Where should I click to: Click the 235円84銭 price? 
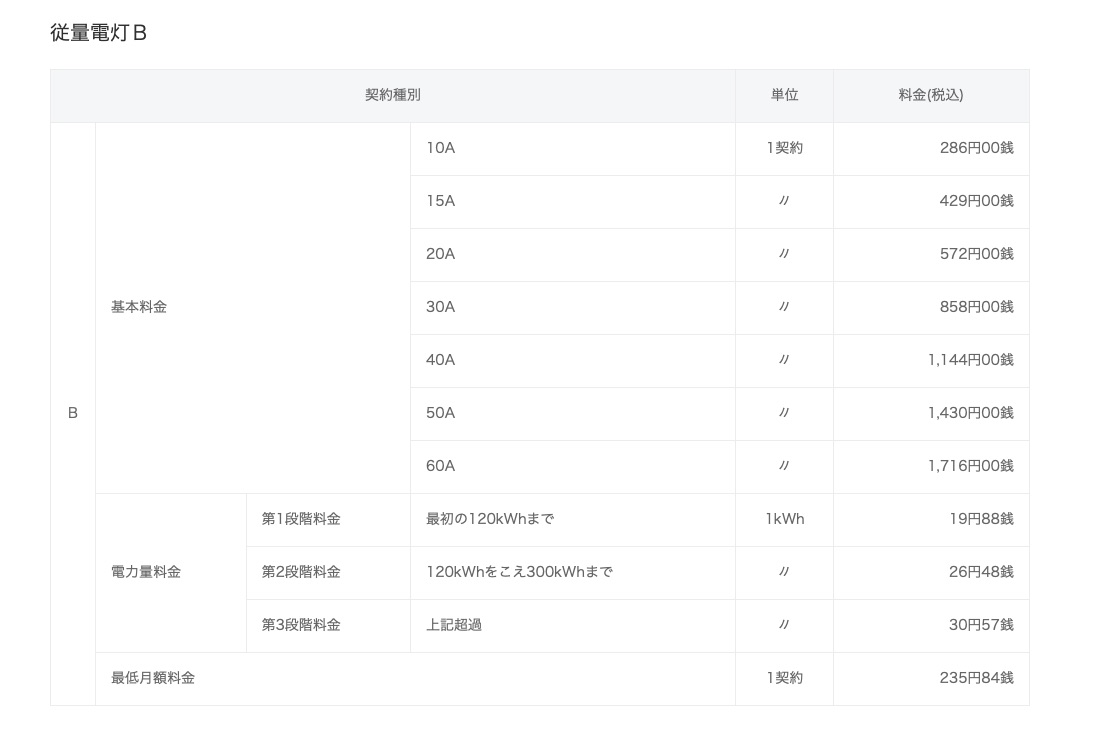[x=977, y=678]
